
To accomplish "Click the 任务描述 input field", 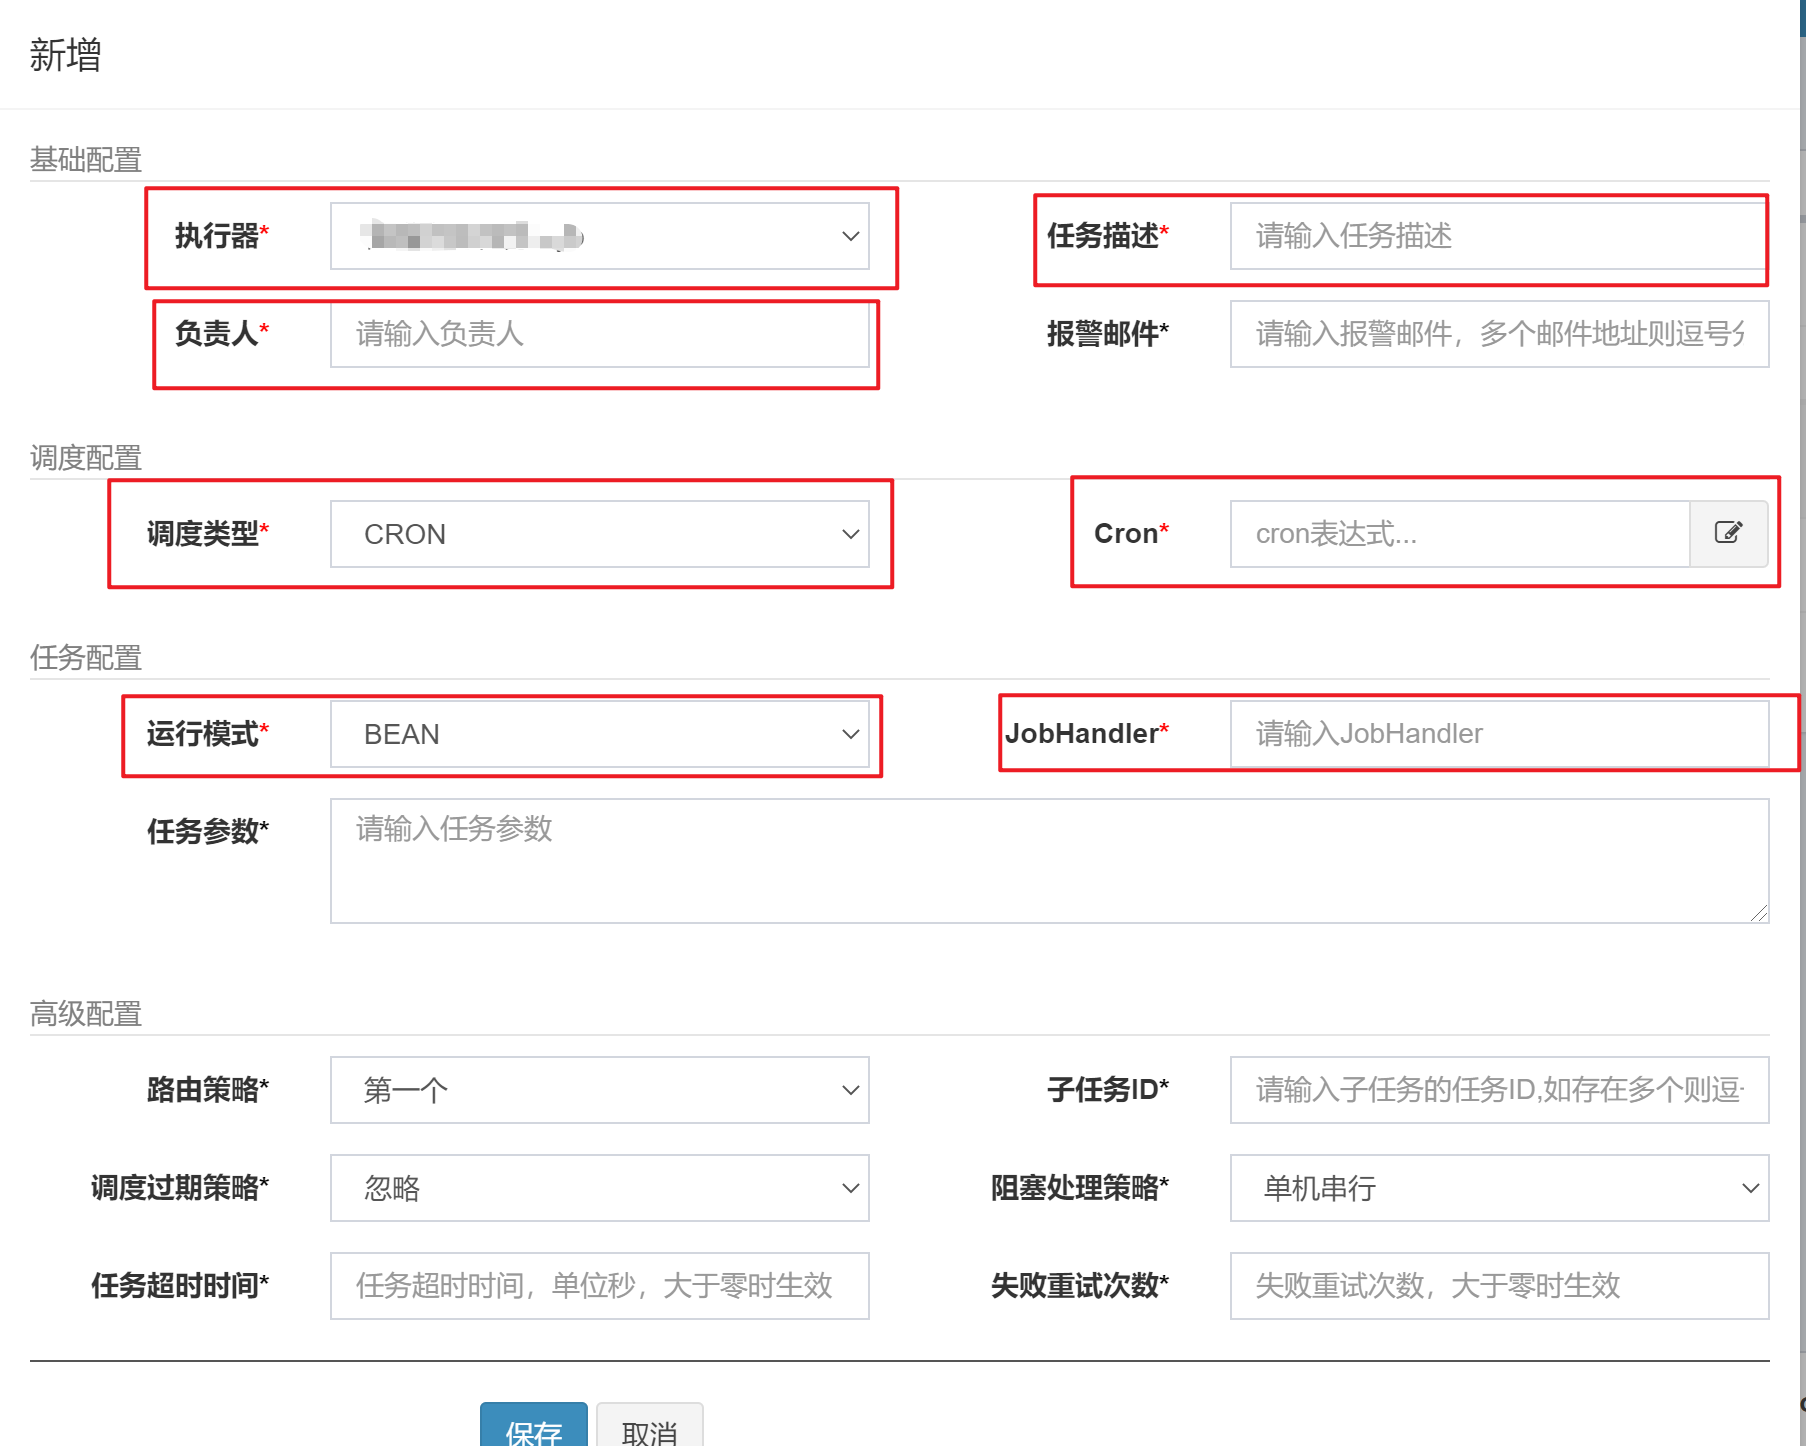I will click(x=1499, y=236).
